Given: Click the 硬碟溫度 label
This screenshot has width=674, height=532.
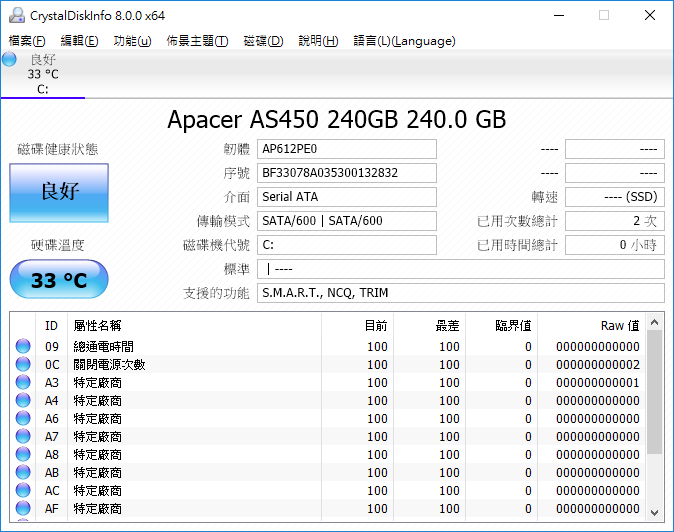Looking at the screenshot, I should [58, 245].
